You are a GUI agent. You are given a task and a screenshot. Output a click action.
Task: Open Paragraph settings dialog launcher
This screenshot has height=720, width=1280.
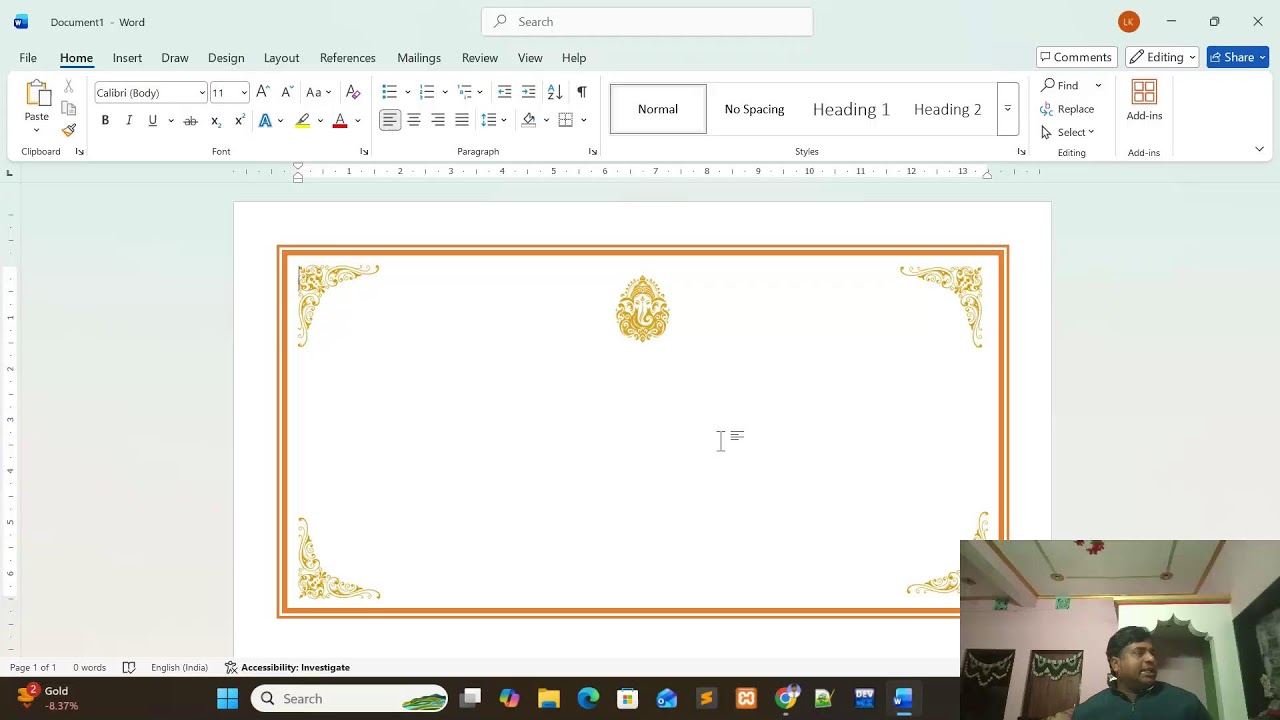point(593,152)
